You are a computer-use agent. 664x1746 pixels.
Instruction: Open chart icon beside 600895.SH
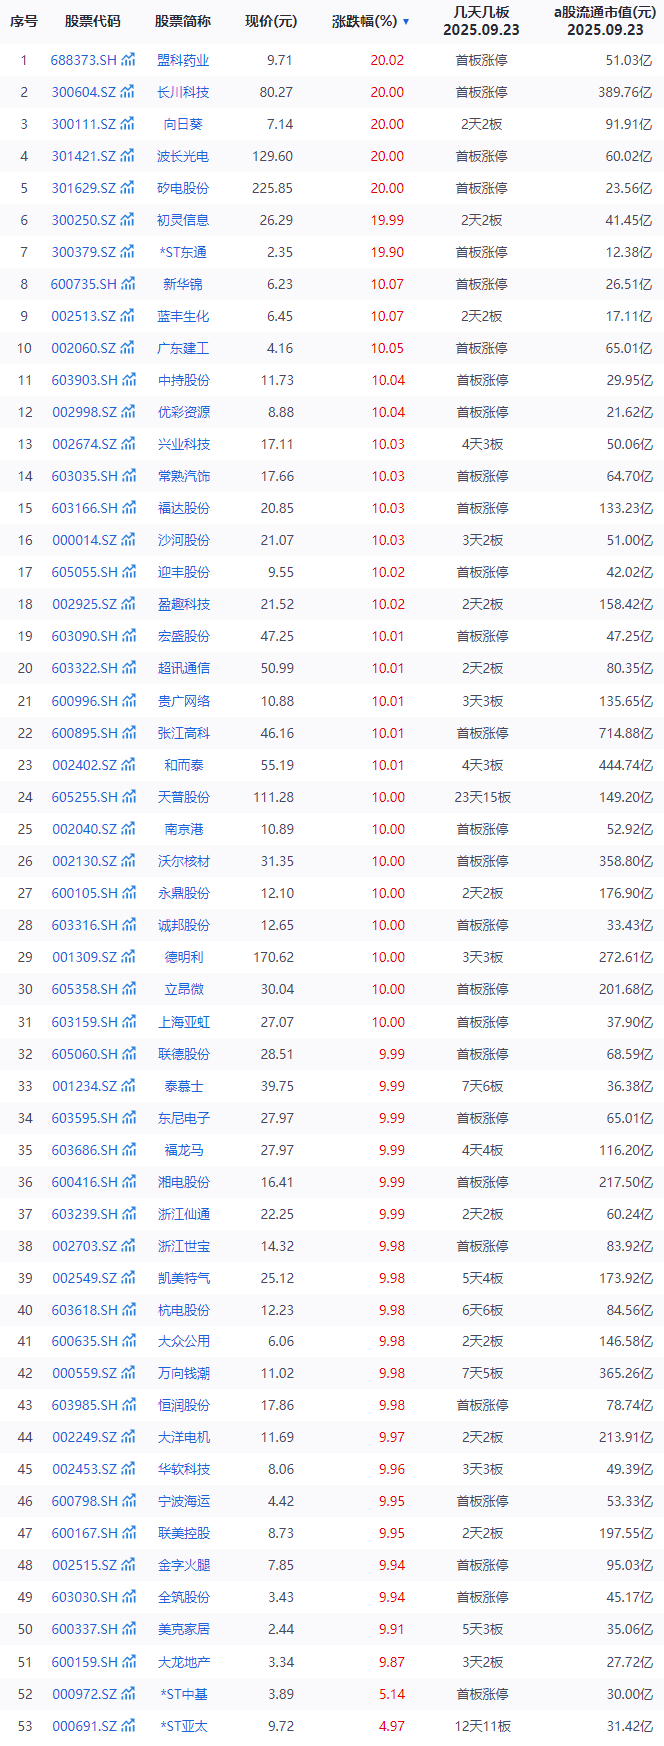pyautogui.click(x=128, y=733)
